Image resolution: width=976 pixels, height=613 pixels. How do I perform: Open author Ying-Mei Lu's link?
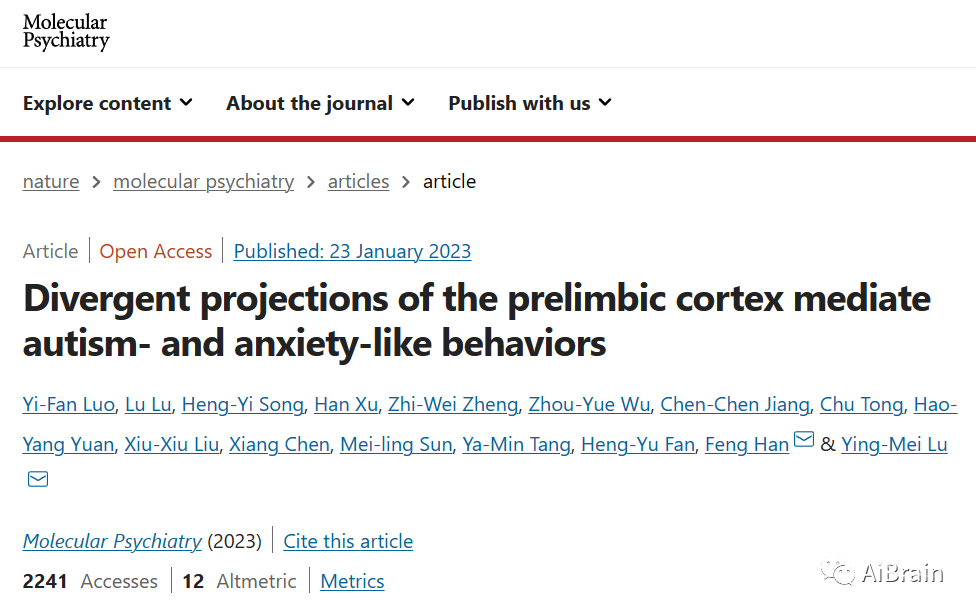894,444
